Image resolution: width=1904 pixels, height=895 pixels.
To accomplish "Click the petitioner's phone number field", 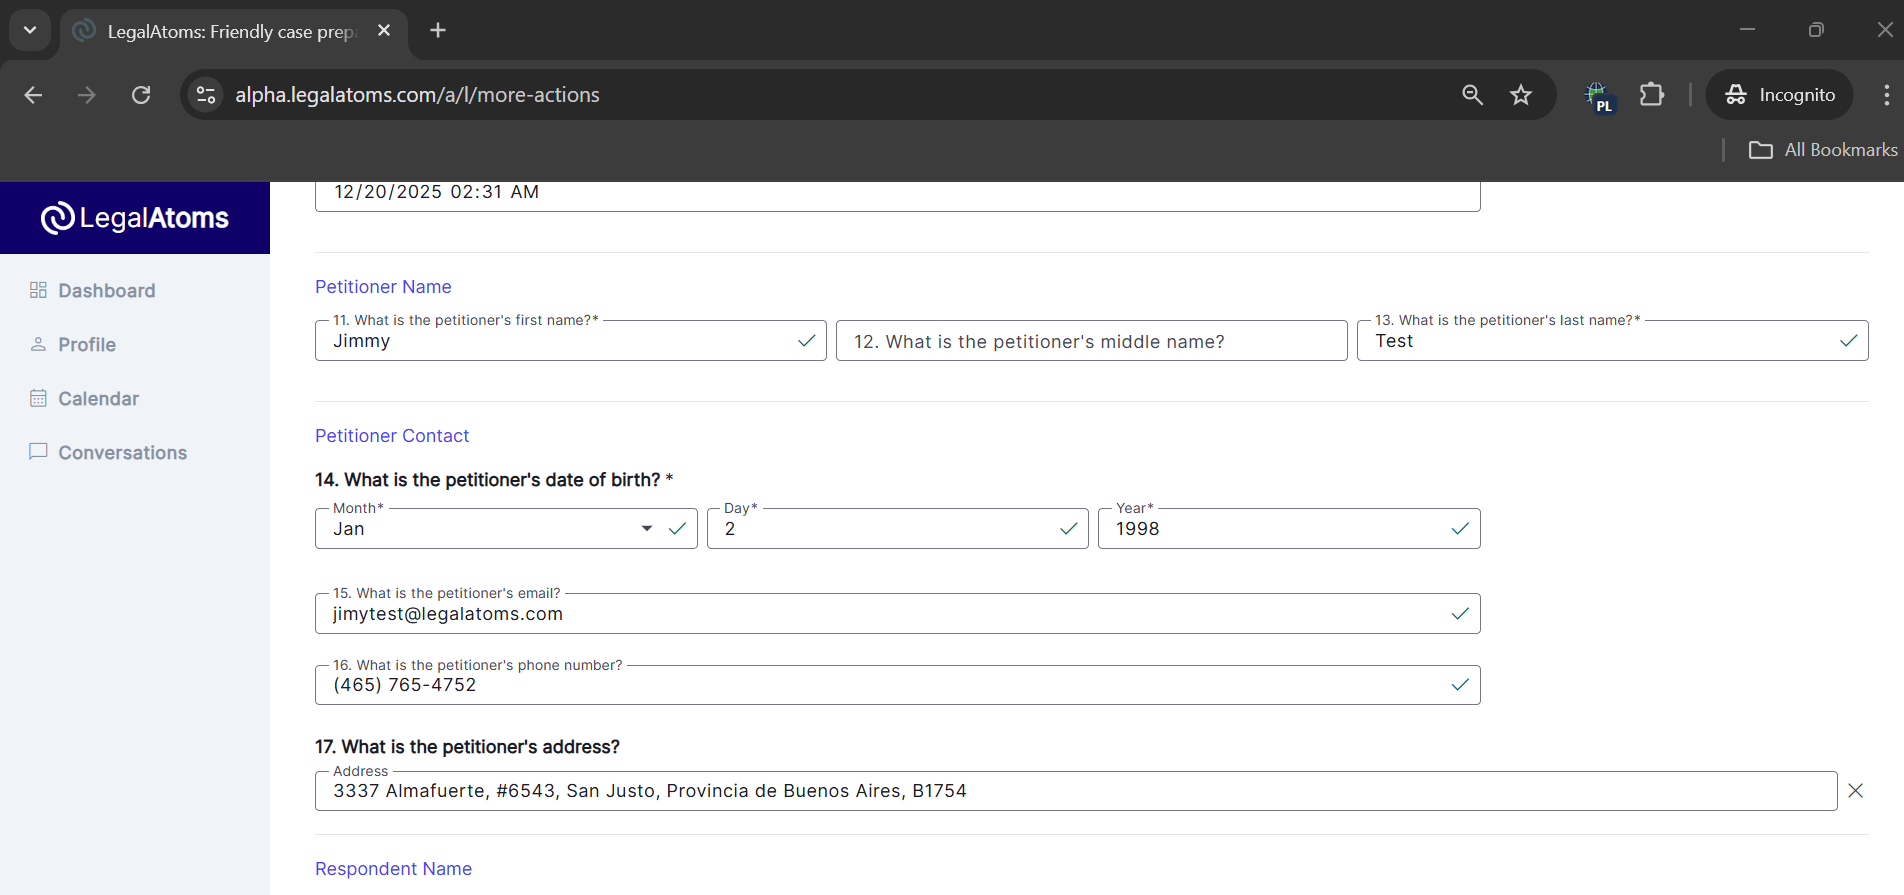I will [x=880, y=686].
